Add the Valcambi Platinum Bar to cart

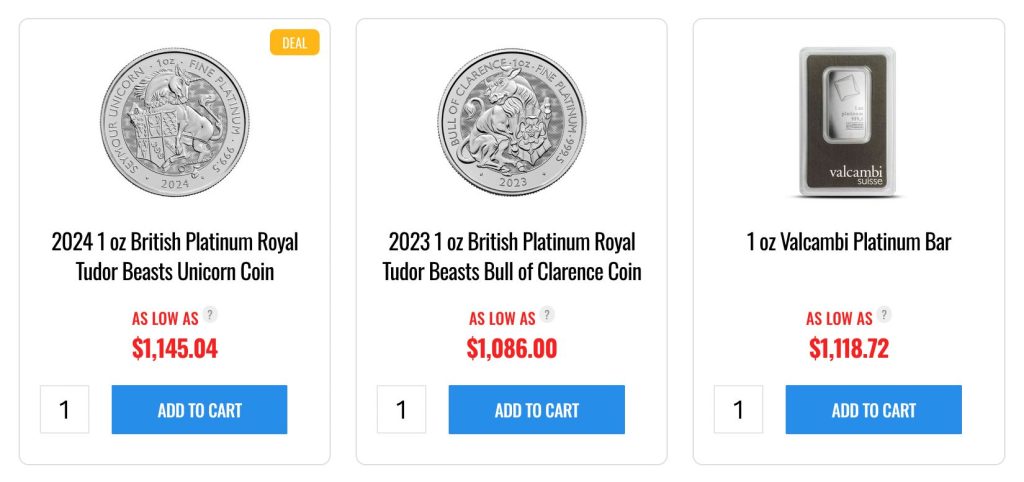[873, 410]
